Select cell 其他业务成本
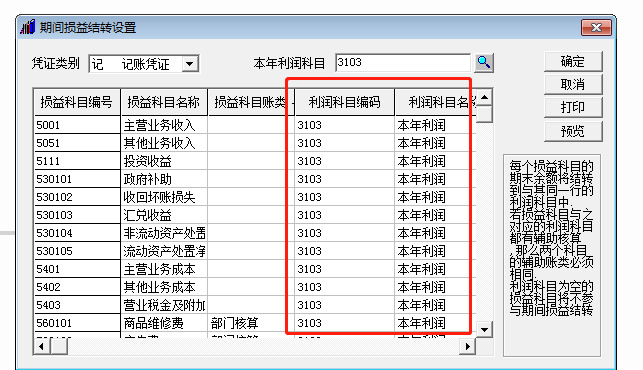 pos(164,287)
